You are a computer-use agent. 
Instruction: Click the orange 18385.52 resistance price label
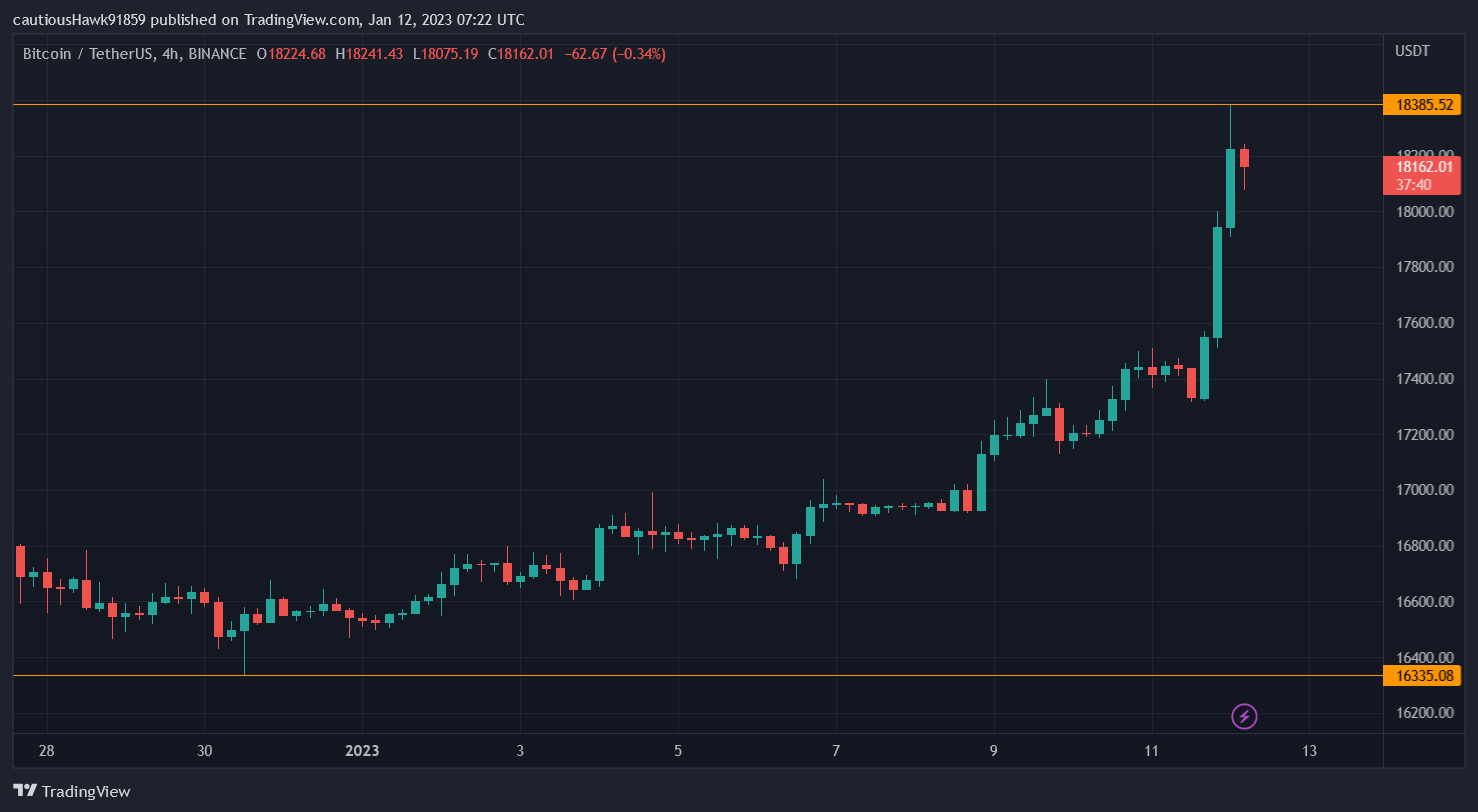click(1424, 104)
